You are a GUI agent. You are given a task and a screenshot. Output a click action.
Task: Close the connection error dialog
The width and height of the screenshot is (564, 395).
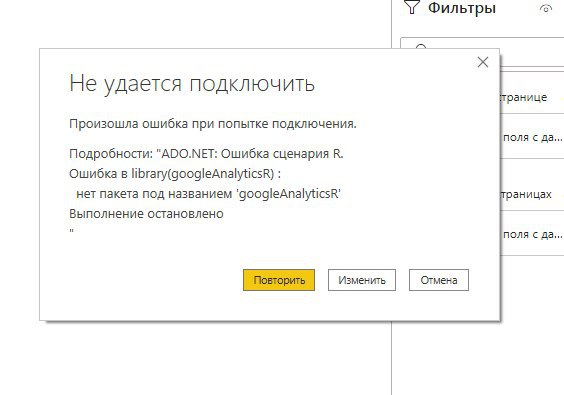pyautogui.click(x=483, y=62)
